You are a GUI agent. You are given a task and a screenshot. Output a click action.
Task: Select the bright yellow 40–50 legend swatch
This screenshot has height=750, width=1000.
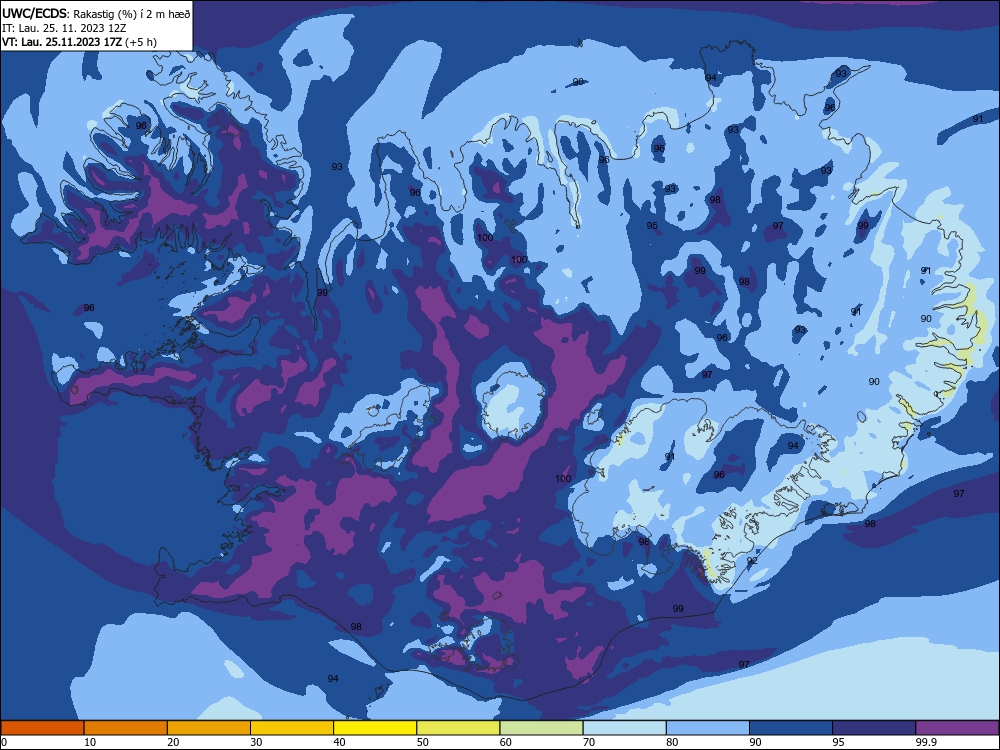click(375, 728)
